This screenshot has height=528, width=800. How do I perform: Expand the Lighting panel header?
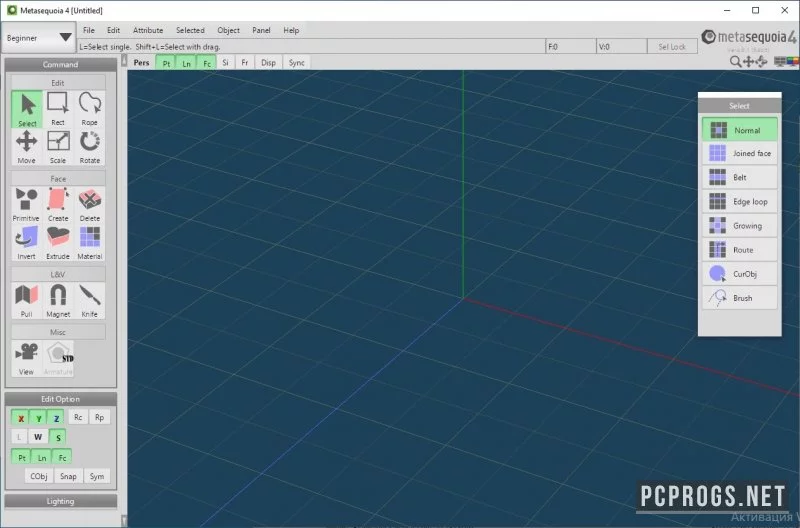[x=61, y=501]
